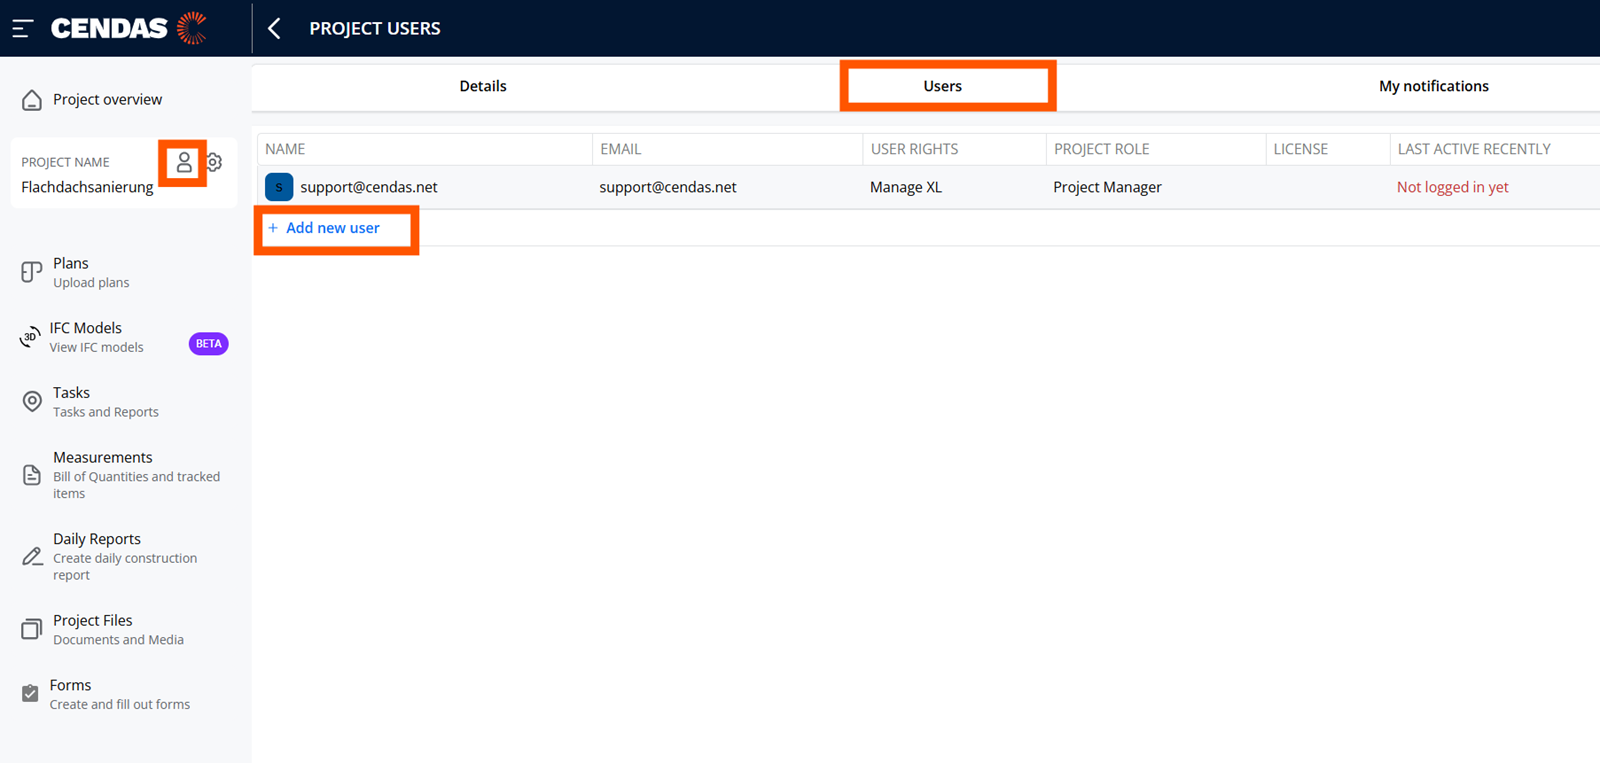Screen dimensions: 1600x763
Task: Open the Daily Reports section
Action: (97, 539)
